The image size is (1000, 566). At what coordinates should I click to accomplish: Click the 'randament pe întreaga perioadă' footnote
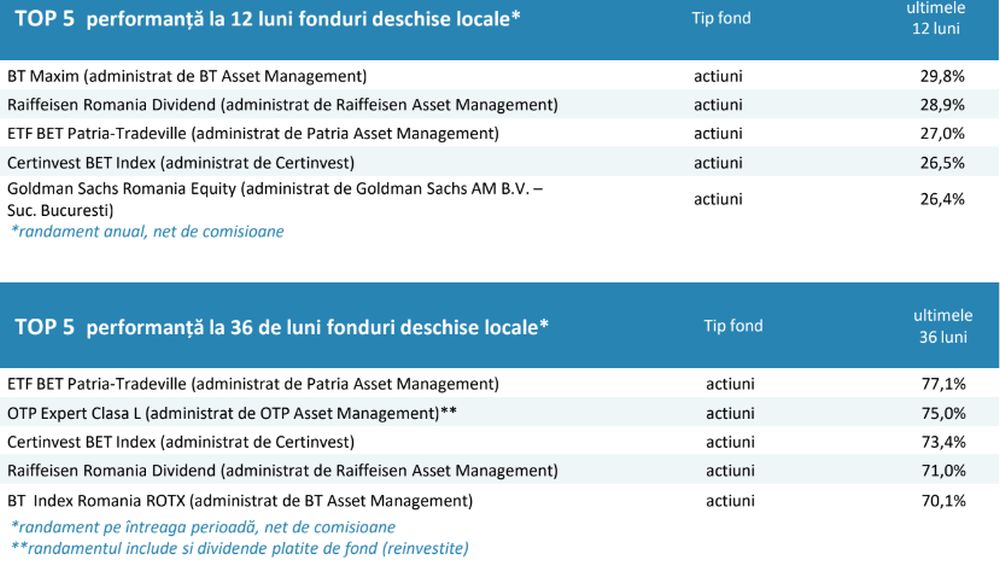click(x=203, y=527)
